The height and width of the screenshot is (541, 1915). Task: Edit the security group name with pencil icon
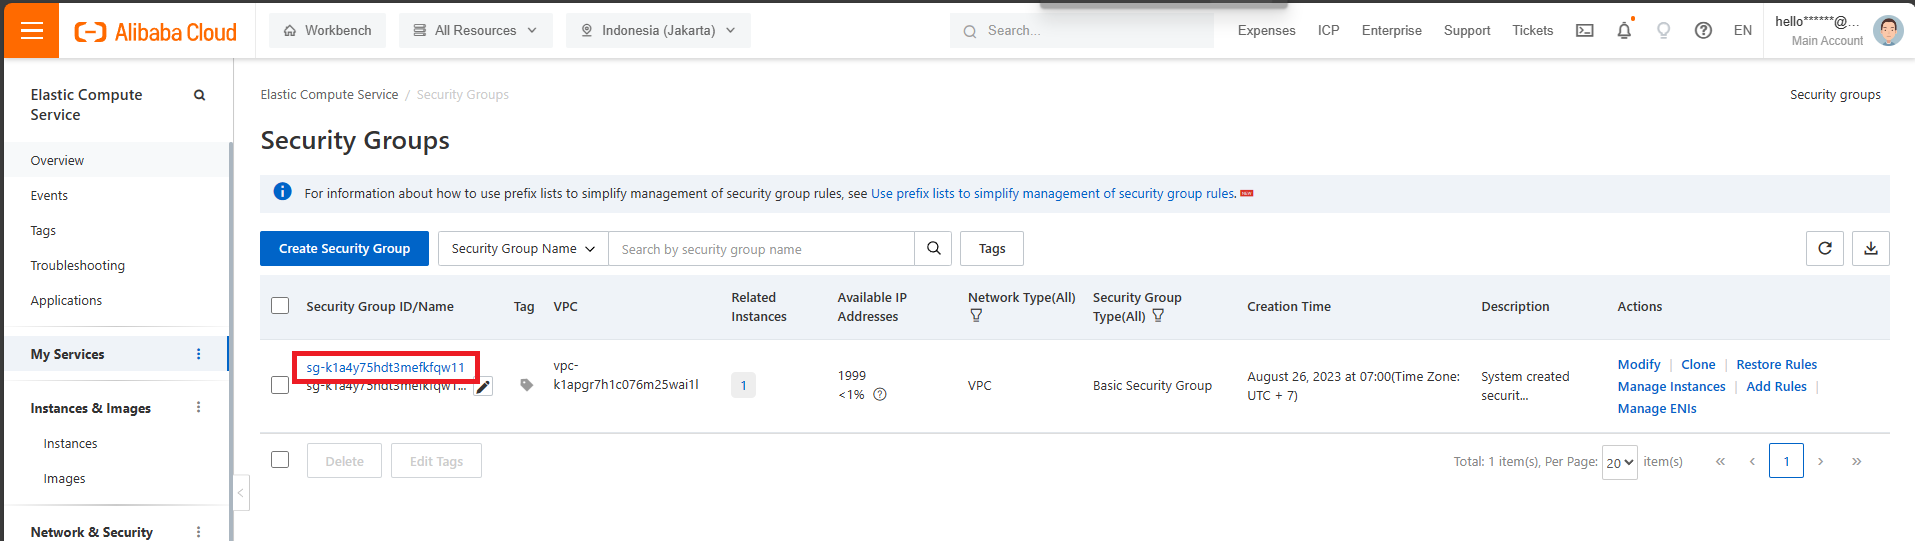coord(483,387)
